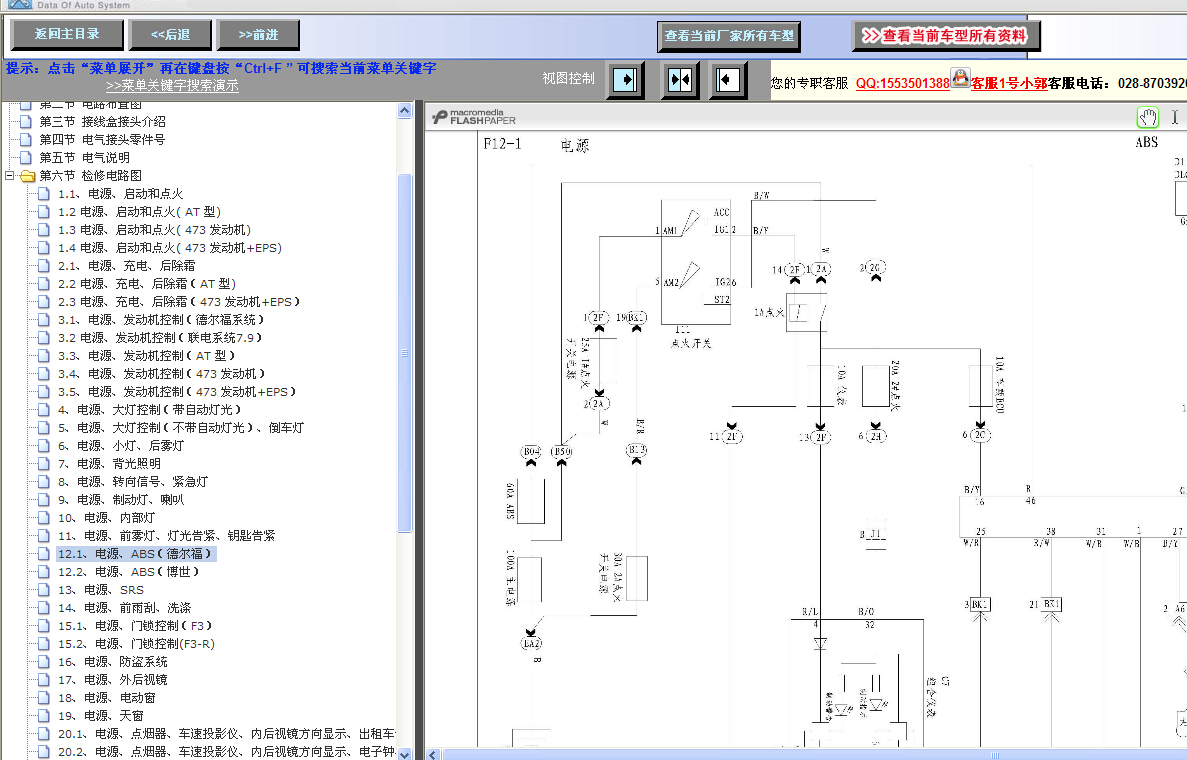Select 6、电源、小灯、后雾灯
Screen dimensions: 1187x760
tap(120, 446)
